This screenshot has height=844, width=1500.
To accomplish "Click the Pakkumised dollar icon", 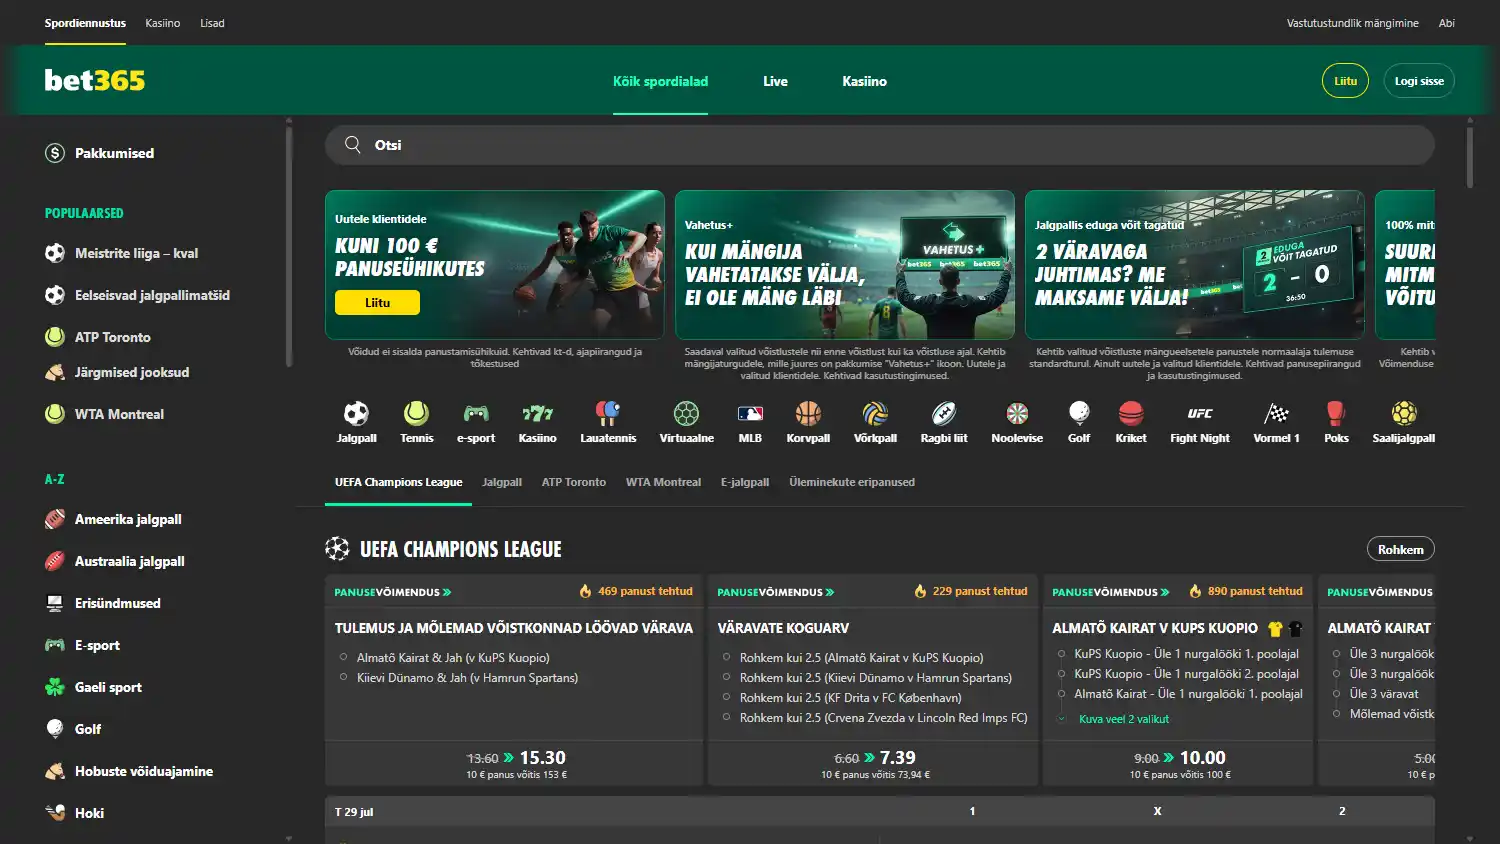I will (55, 153).
